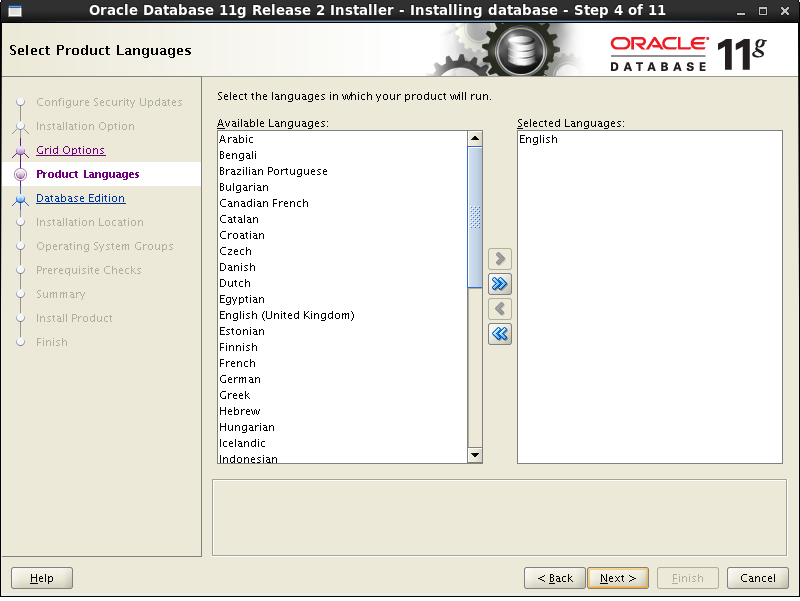Select English (United Kingdom) in the list
The image size is (800, 601).
342,315
